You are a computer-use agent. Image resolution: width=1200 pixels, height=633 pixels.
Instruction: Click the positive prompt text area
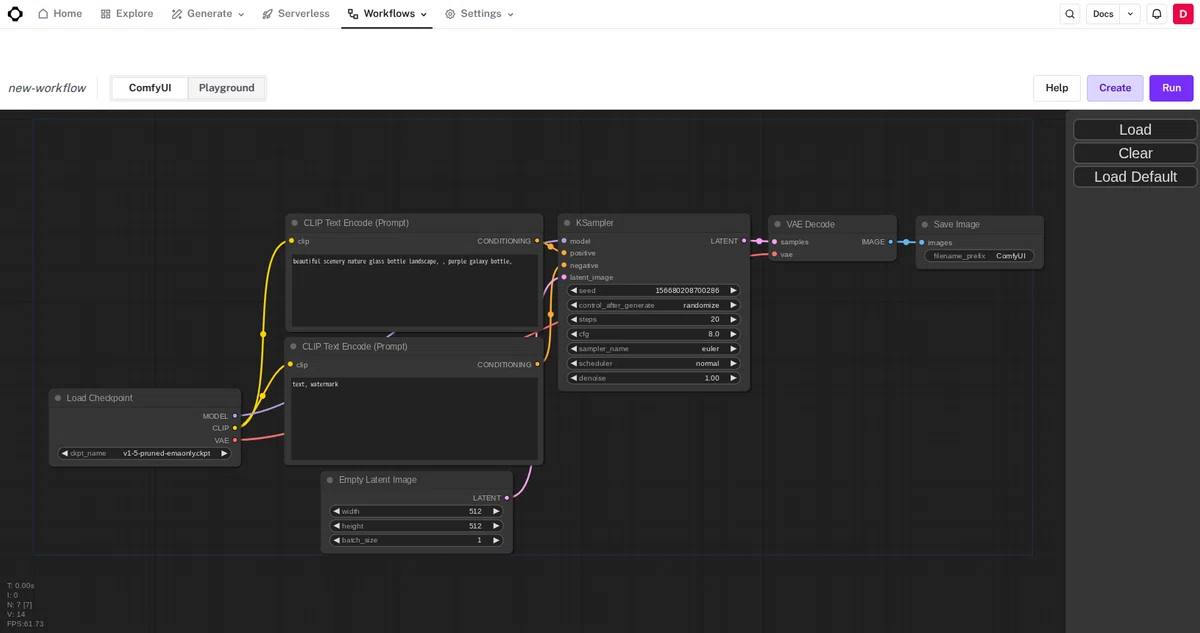pyautogui.click(x=414, y=289)
